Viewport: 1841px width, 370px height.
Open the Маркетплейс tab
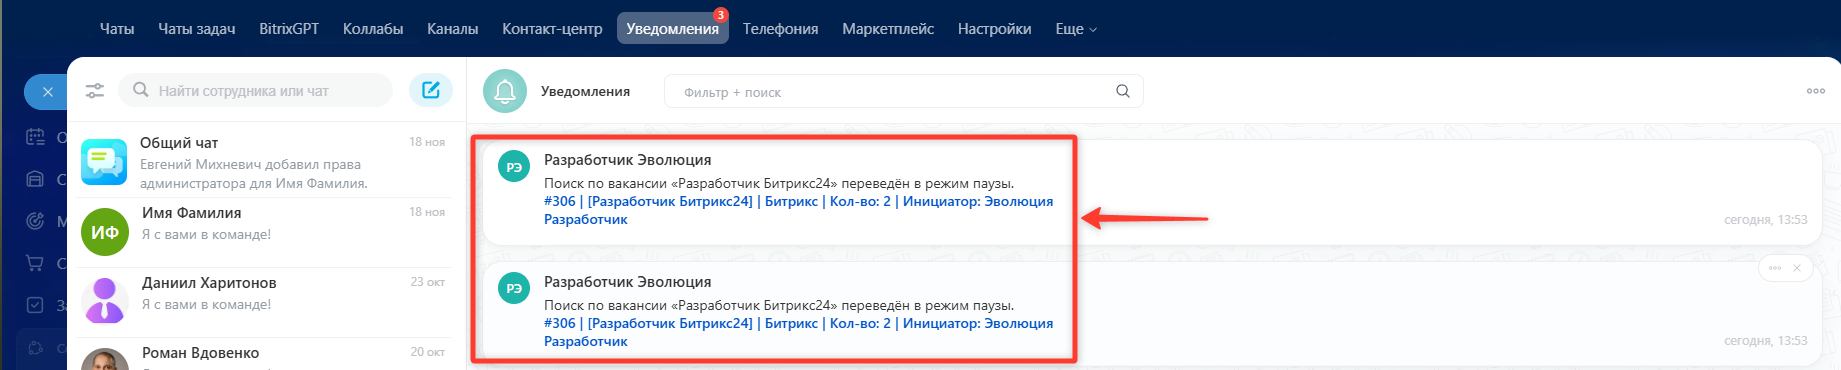(888, 29)
